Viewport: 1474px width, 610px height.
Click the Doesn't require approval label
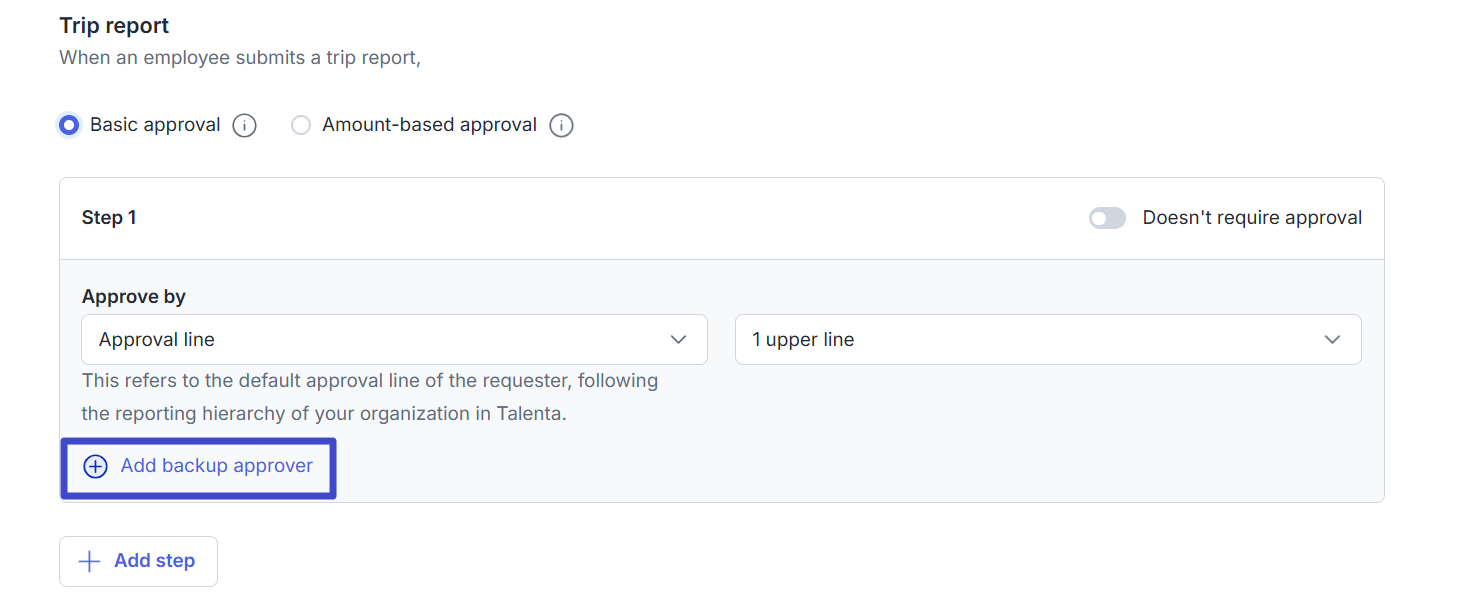1252,218
